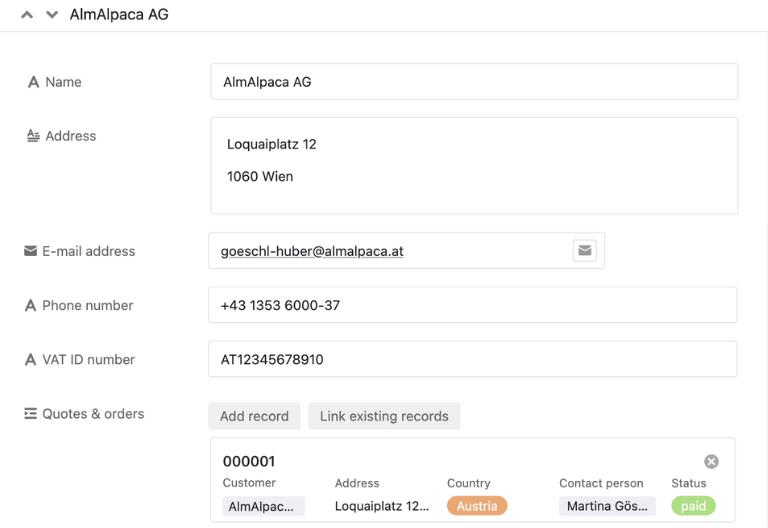Go to previous record with up chevron
The image size is (768, 528).
pos(27,15)
